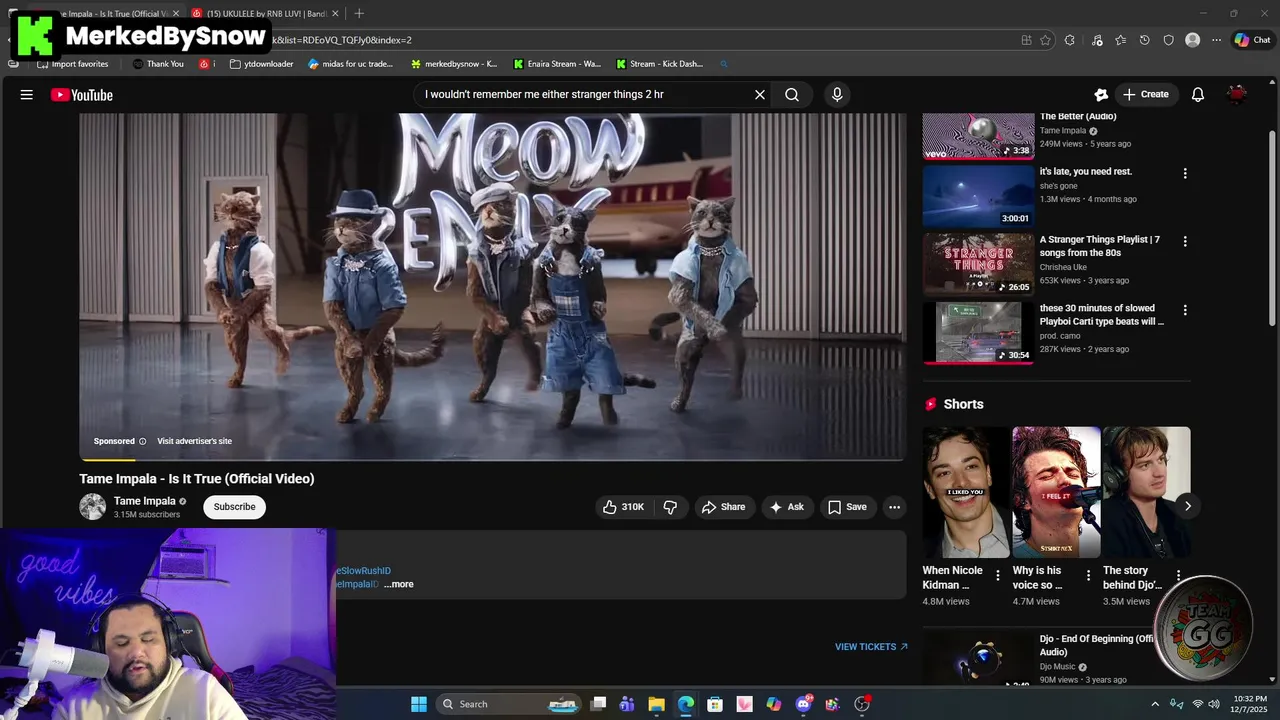Open the Why is his voice short
Viewport: 1280px width, 720px height.
point(1056,492)
